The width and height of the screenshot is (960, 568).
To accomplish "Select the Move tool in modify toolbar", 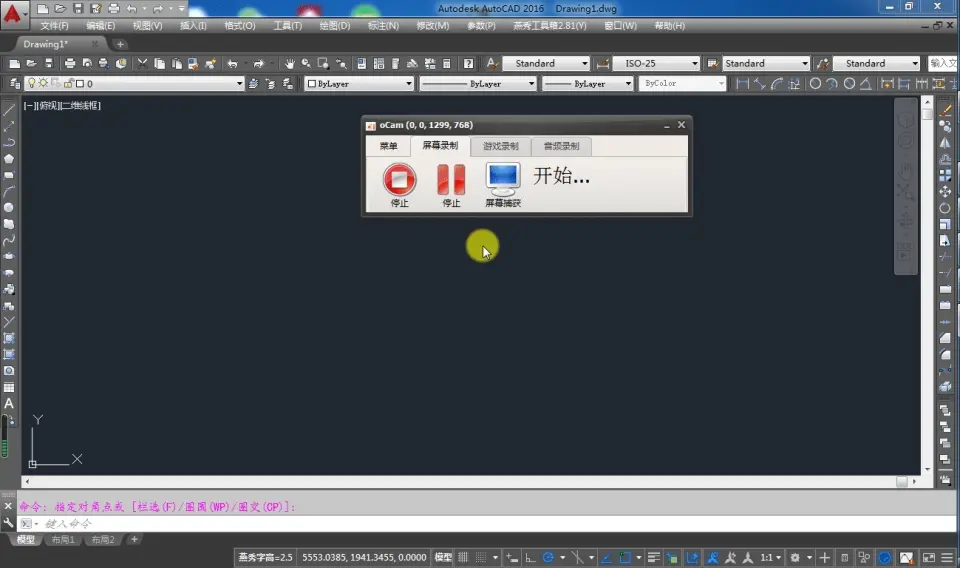I will coord(945,192).
